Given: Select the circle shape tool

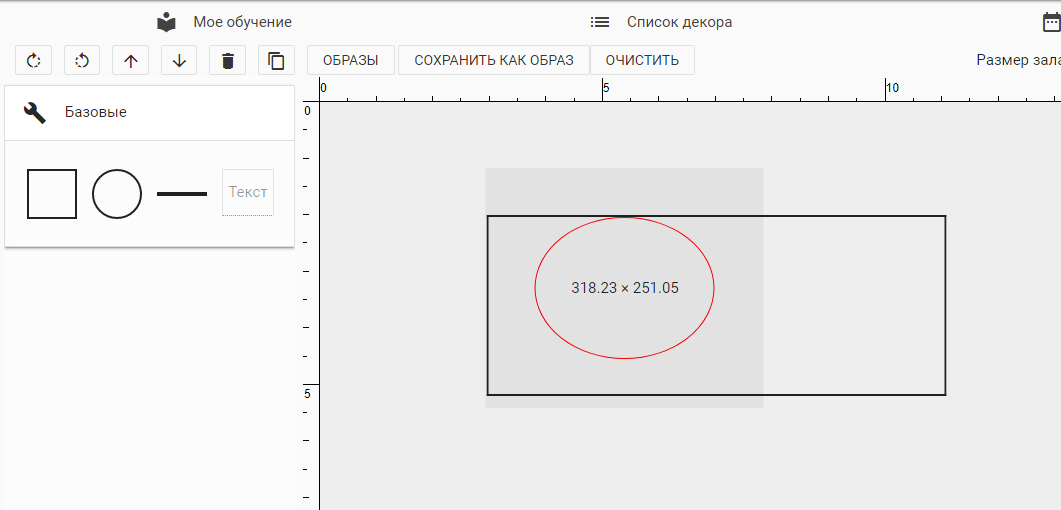Looking at the screenshot, I should tap(117, 193).
